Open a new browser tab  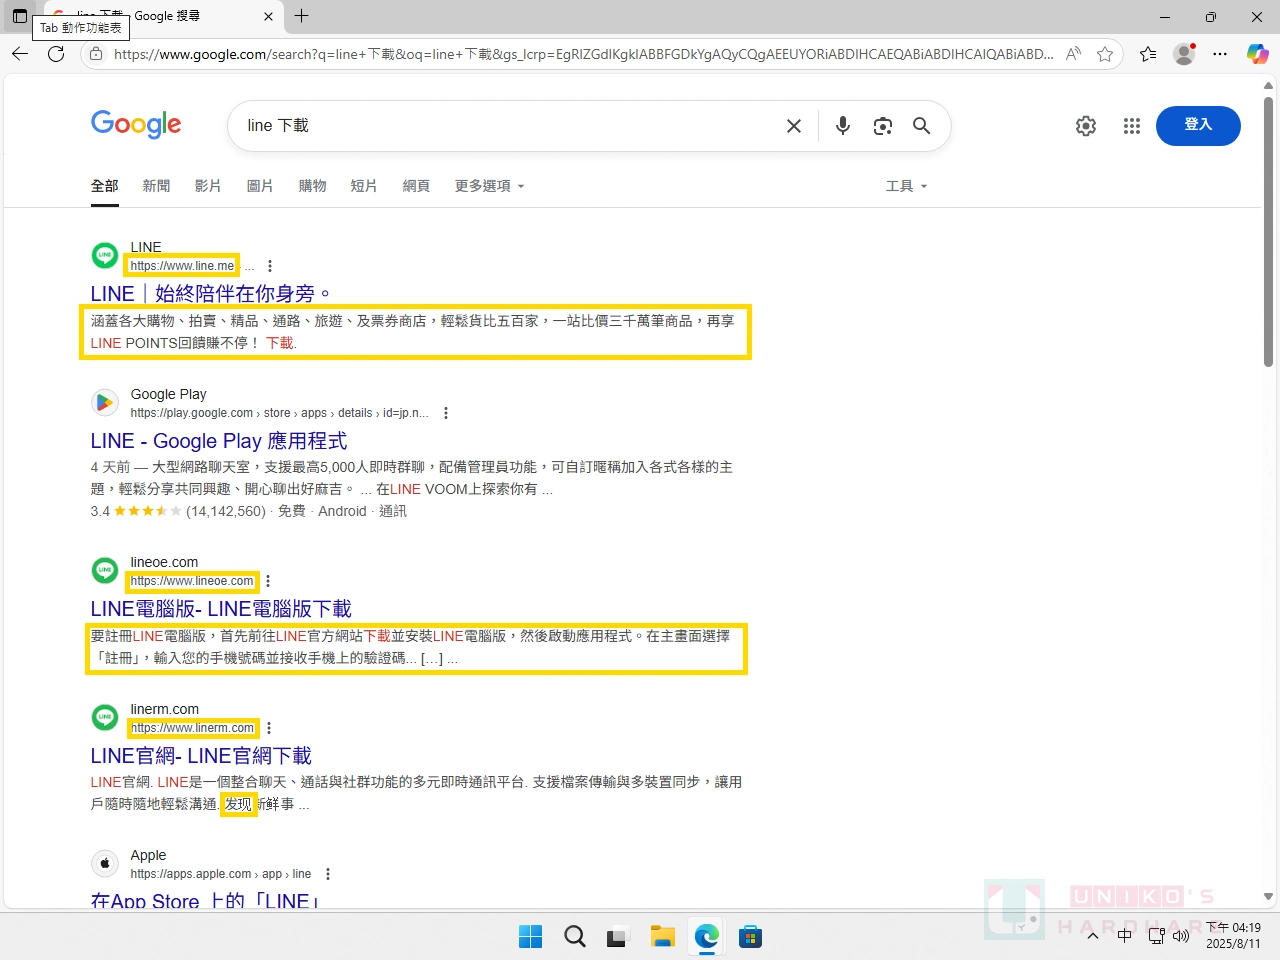click(302, 16)
